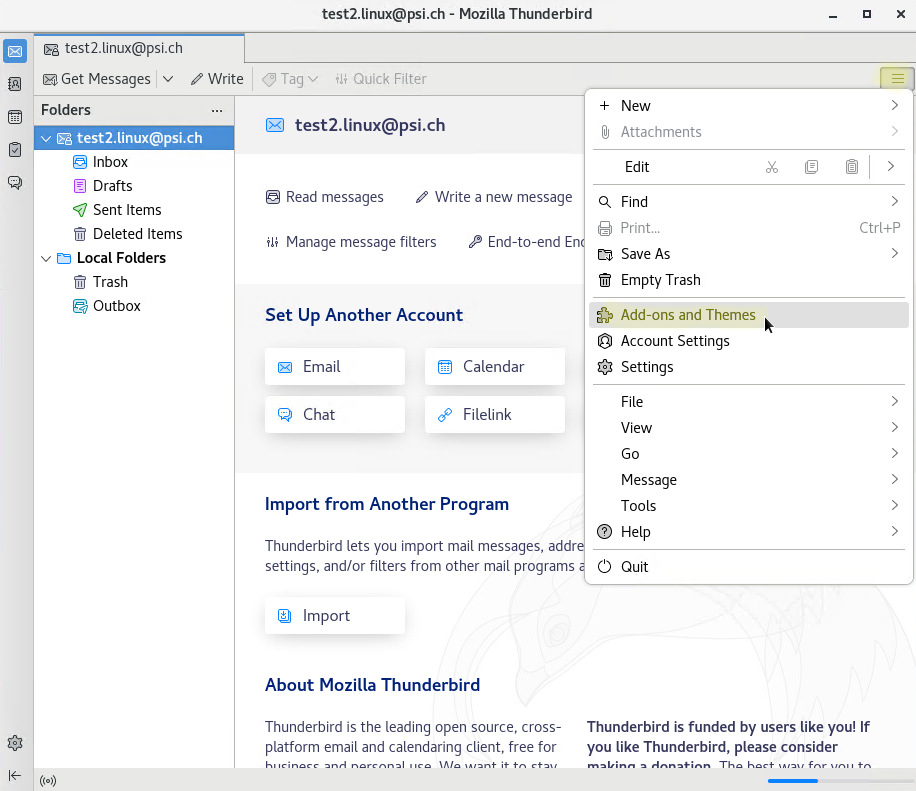Choose Quit from the menu
916x791 pixels.
tap(749, 567)
